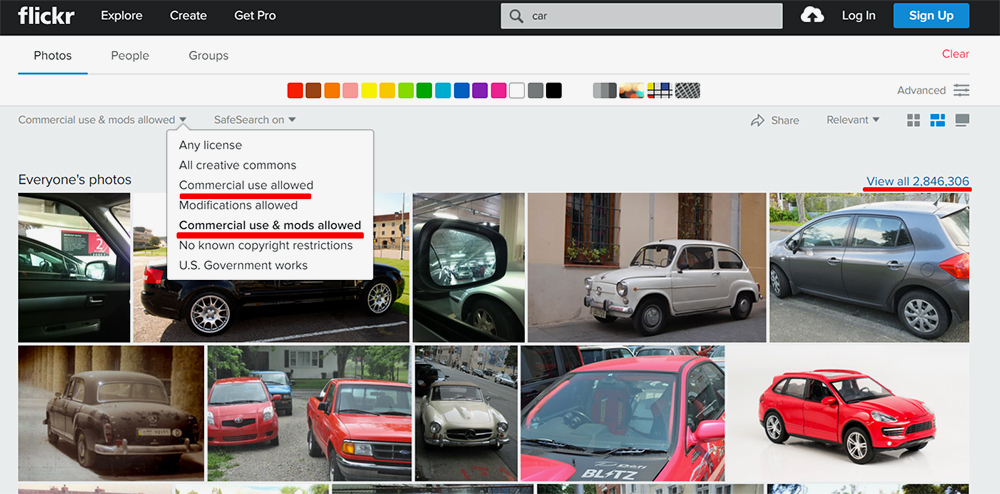This screenshot has height=494, width=1000.
Task: Pick the gray color swatch
Action: 535,91
